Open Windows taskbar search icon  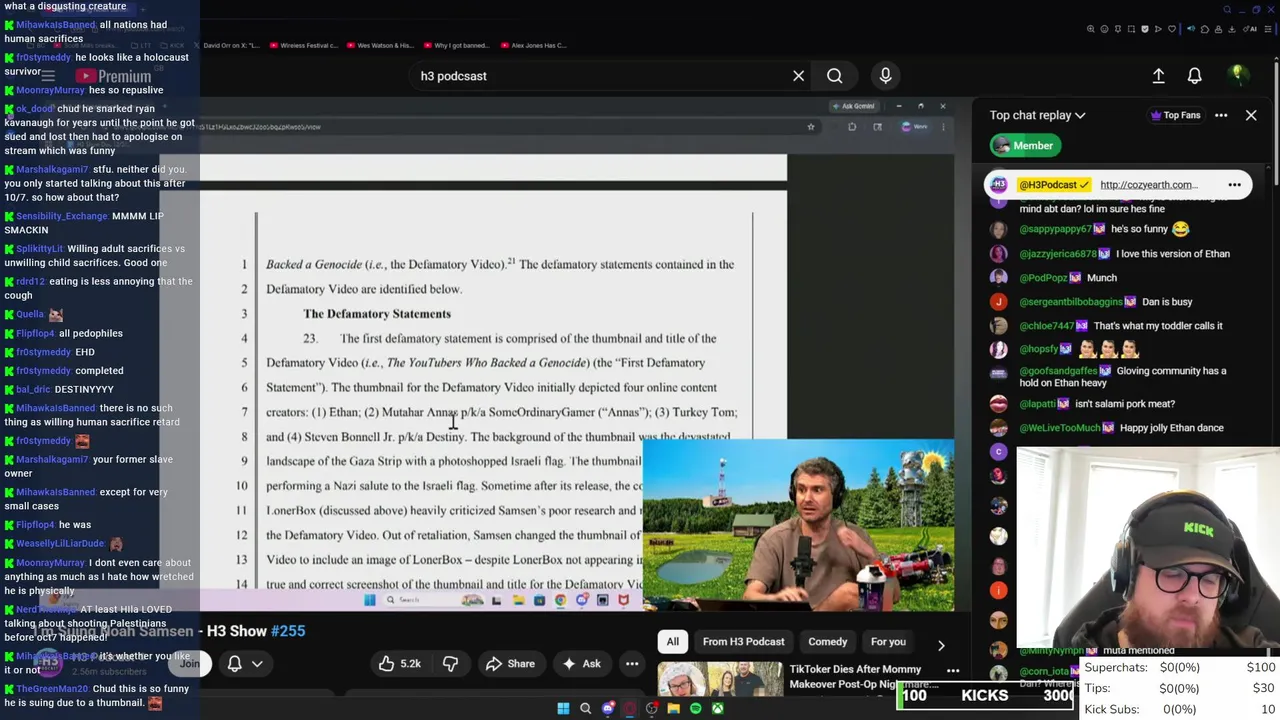(x=585, y=709)
